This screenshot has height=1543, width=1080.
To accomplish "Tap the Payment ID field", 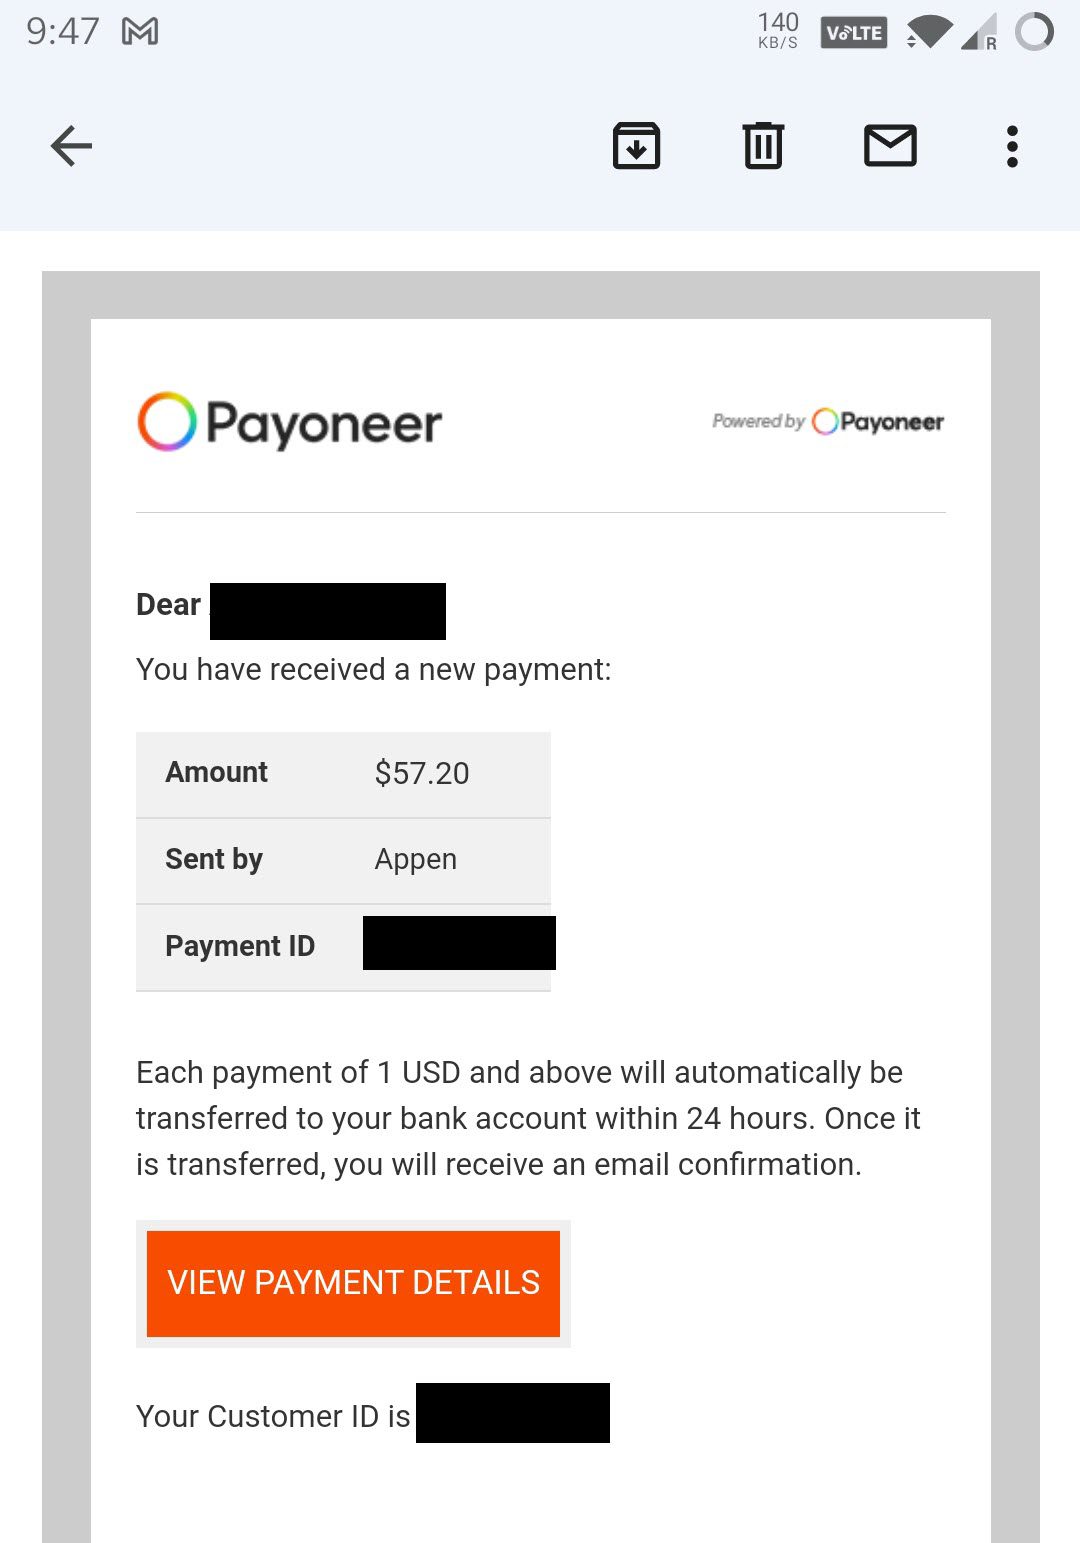I will pos(343,946).
